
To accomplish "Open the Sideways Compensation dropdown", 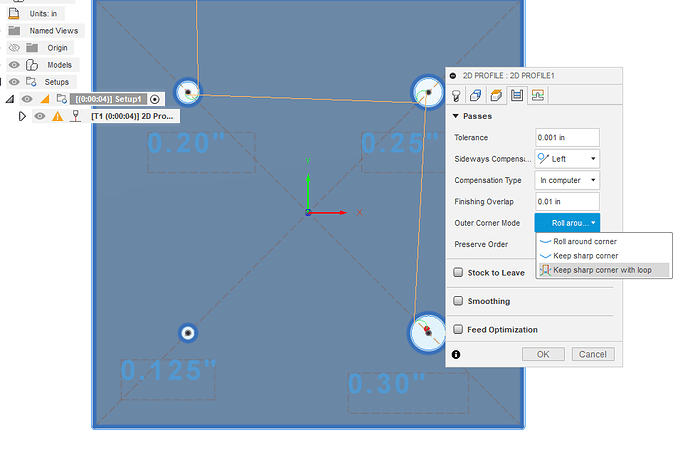I will pos(567,159).
